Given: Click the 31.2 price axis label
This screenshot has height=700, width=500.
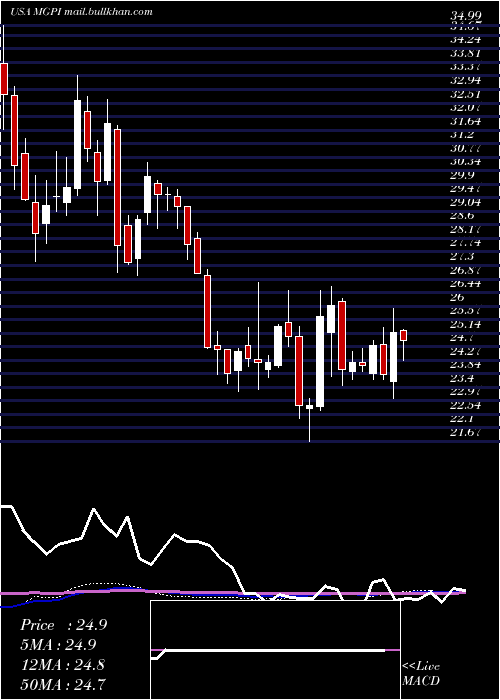Looking at the screenshot, I should tap(461, 134).
